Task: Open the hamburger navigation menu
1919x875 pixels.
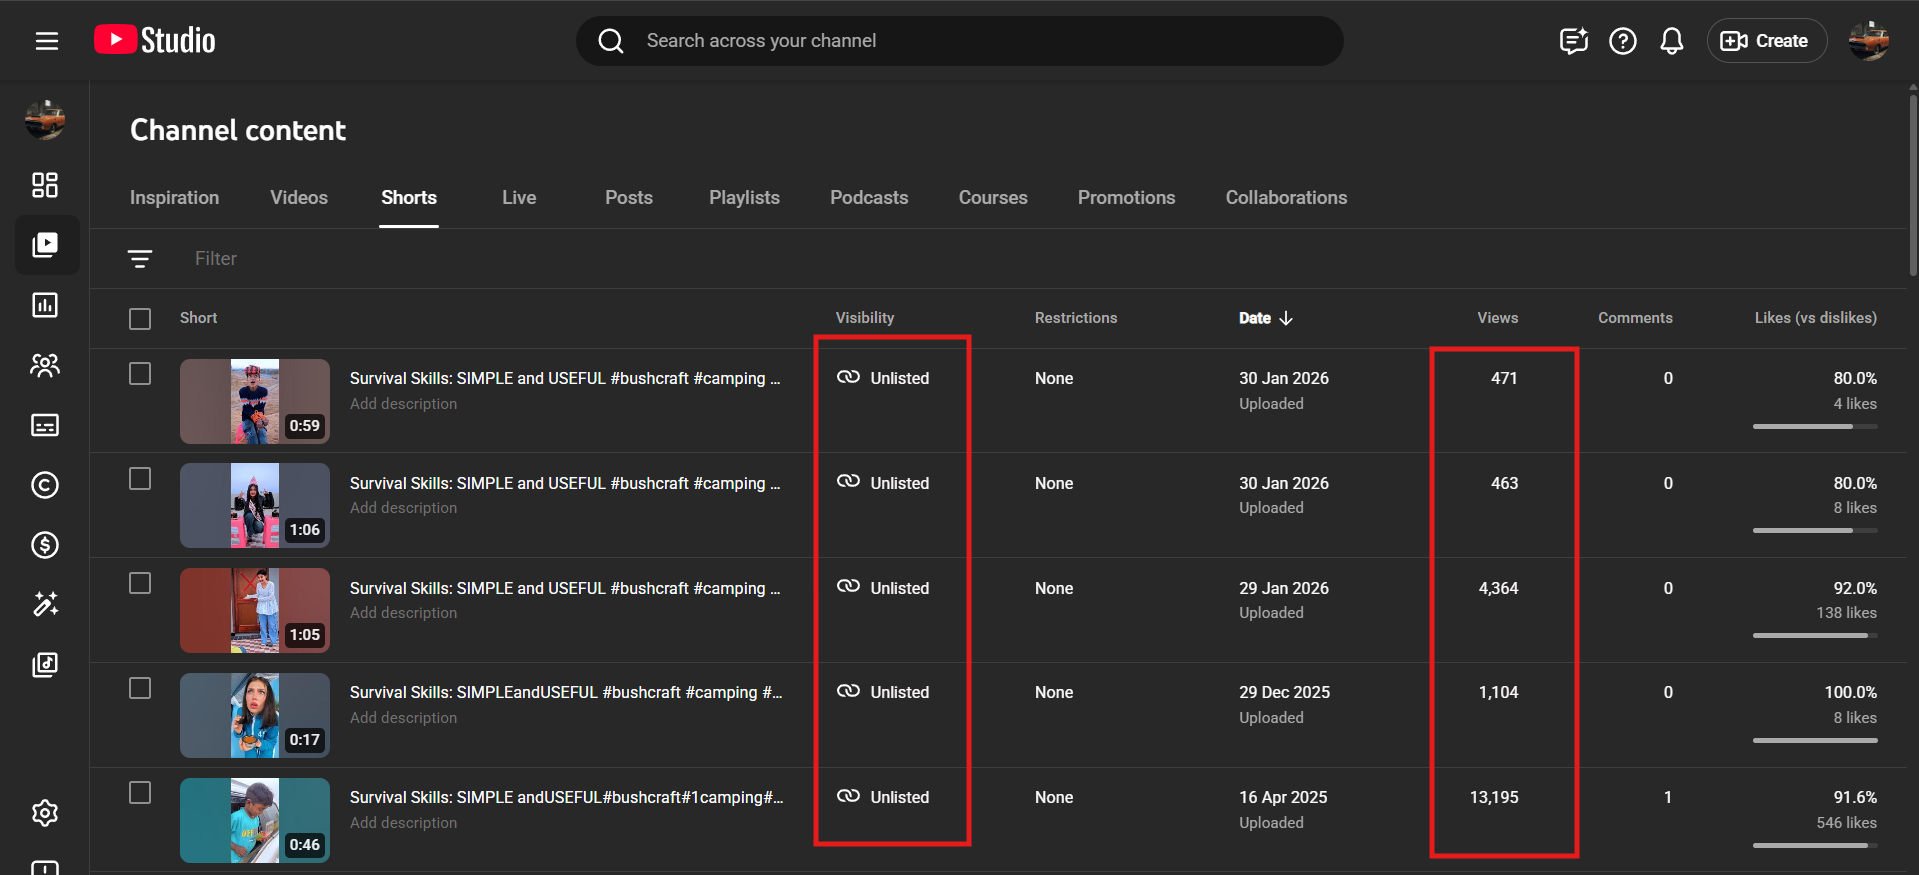Action: pos(46,41)
